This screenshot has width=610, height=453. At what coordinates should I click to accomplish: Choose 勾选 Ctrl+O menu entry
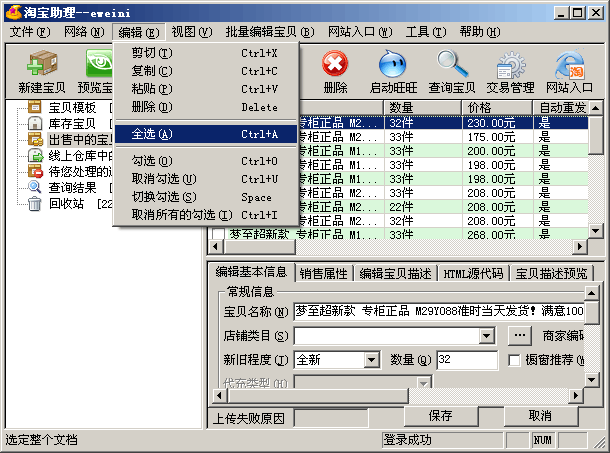(x=206, y=161)
